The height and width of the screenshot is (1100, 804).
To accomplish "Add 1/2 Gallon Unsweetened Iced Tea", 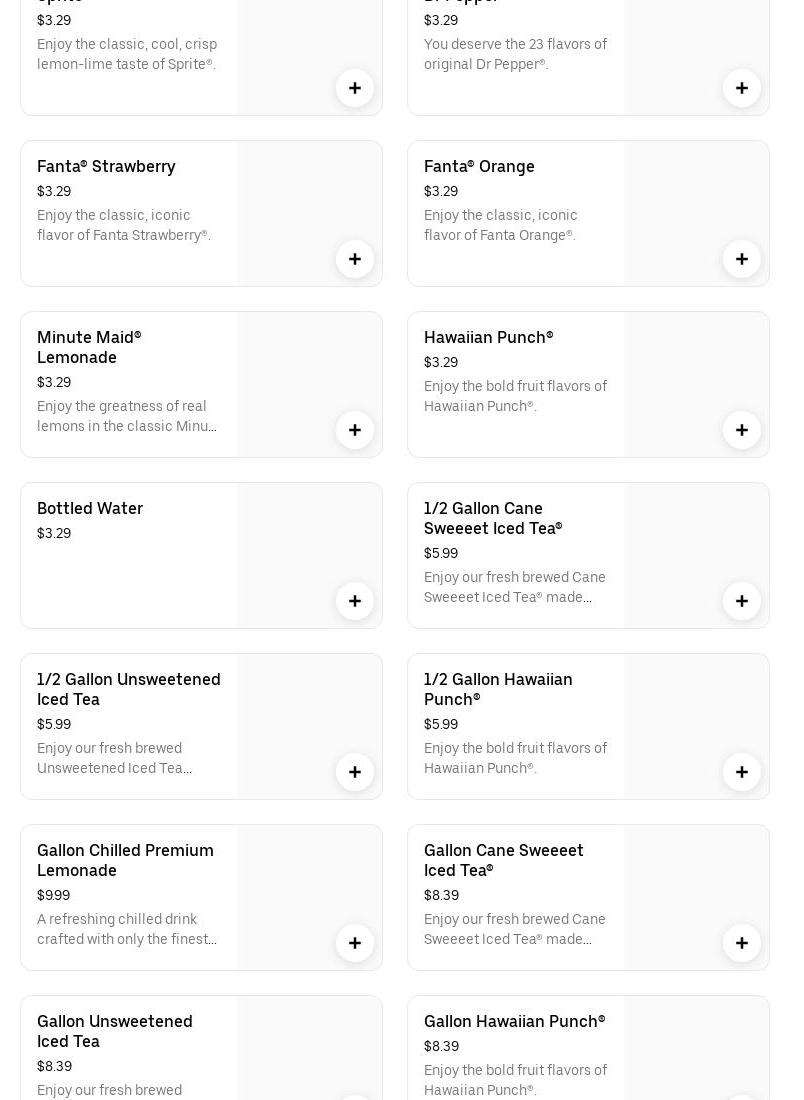I will click(x=355, y=772).
